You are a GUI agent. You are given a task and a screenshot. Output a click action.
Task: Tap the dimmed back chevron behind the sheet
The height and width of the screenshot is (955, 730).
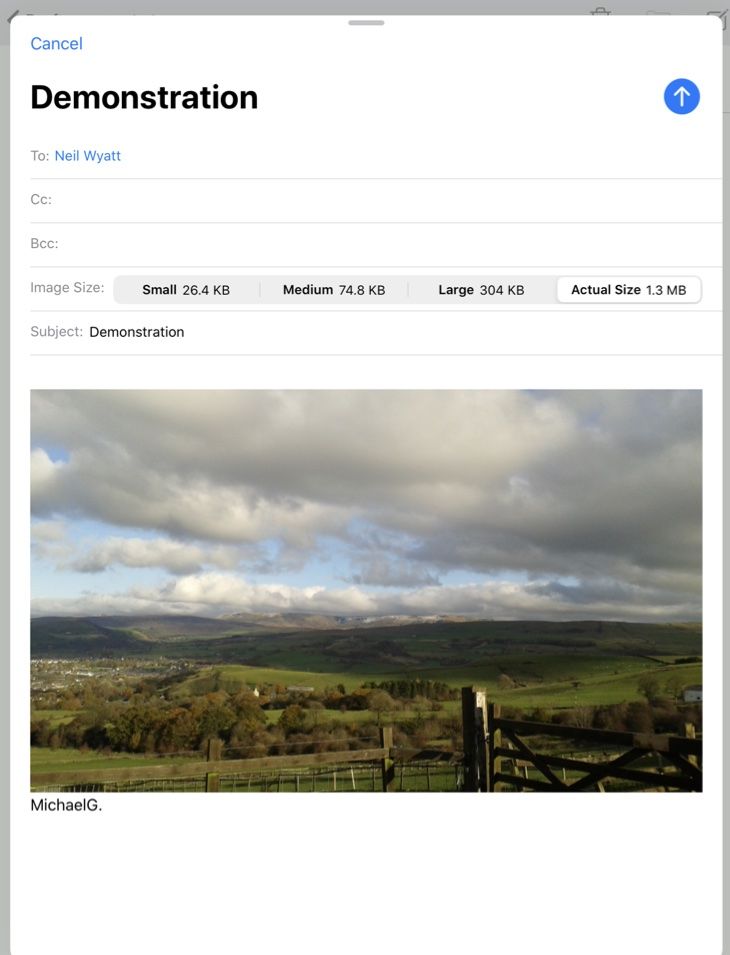point(13,16)
